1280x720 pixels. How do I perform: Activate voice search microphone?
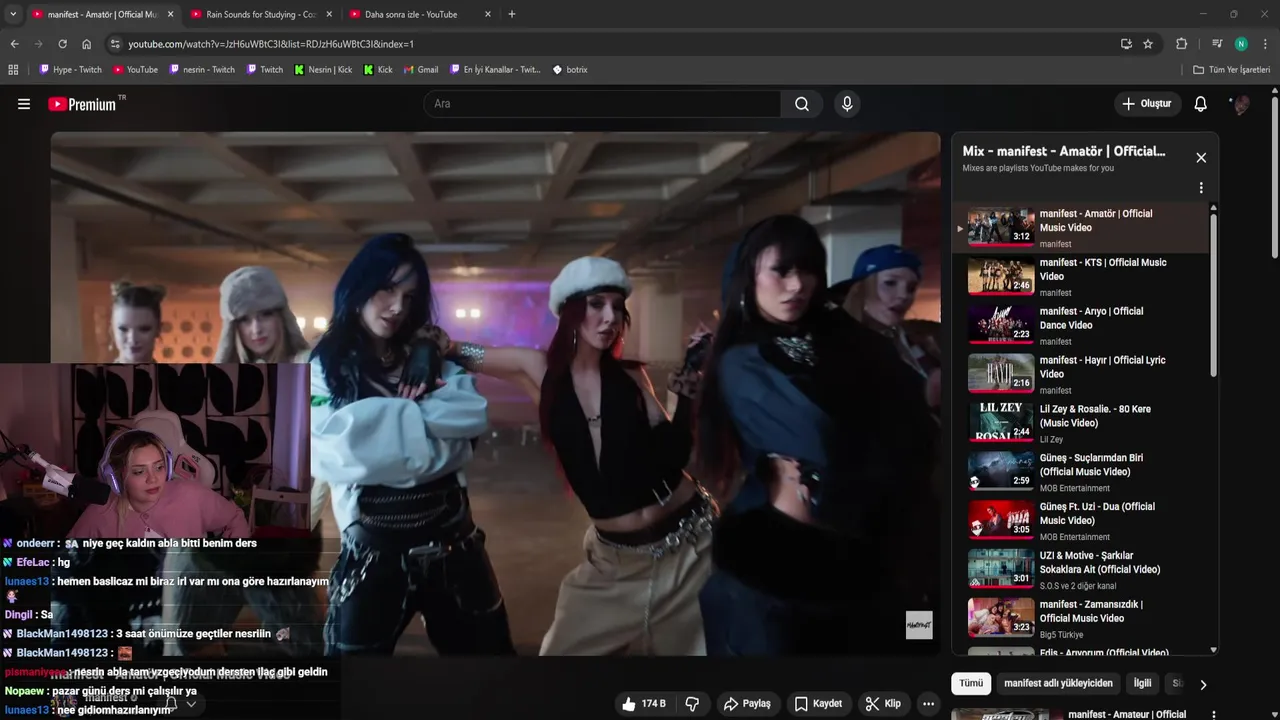(x=847, y=104)
